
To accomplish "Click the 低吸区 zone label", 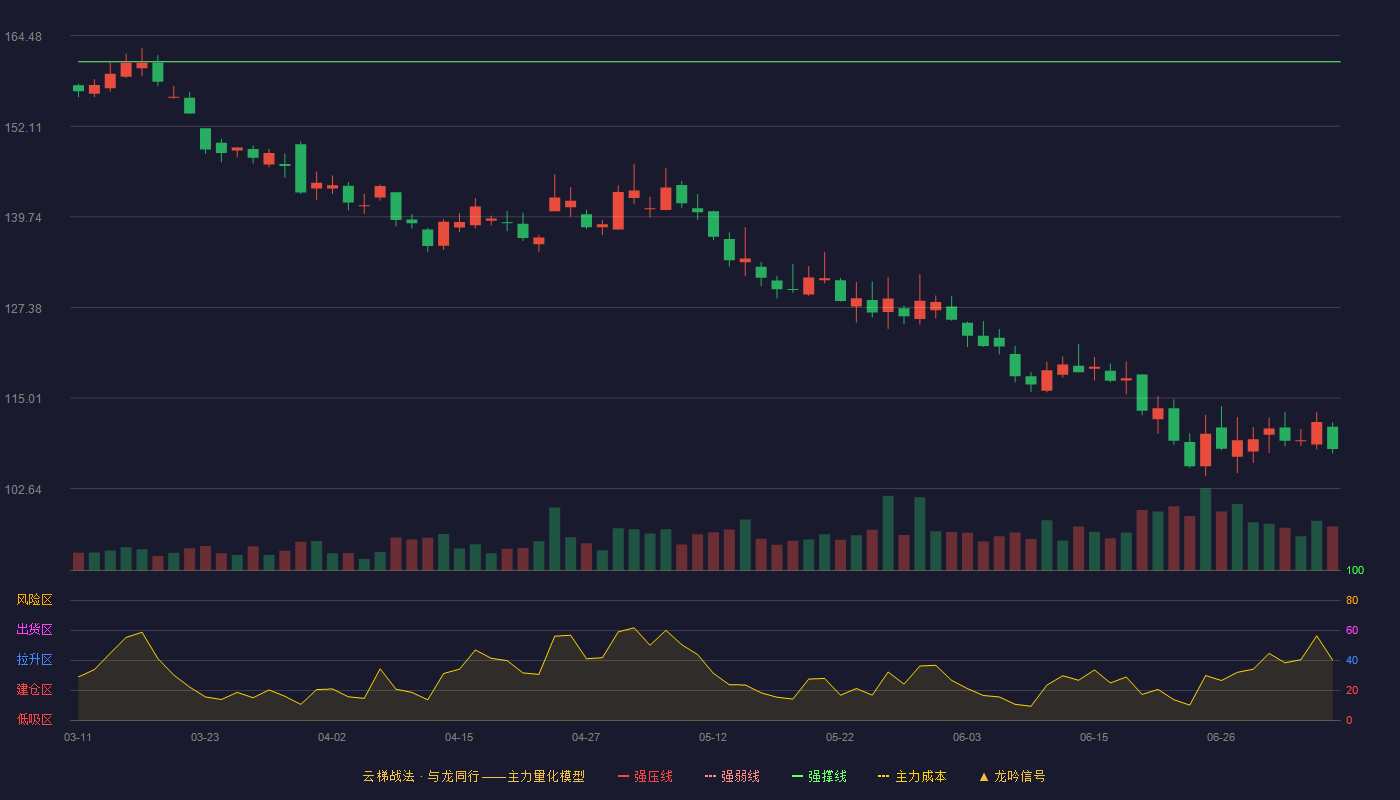I will point(34,719).
